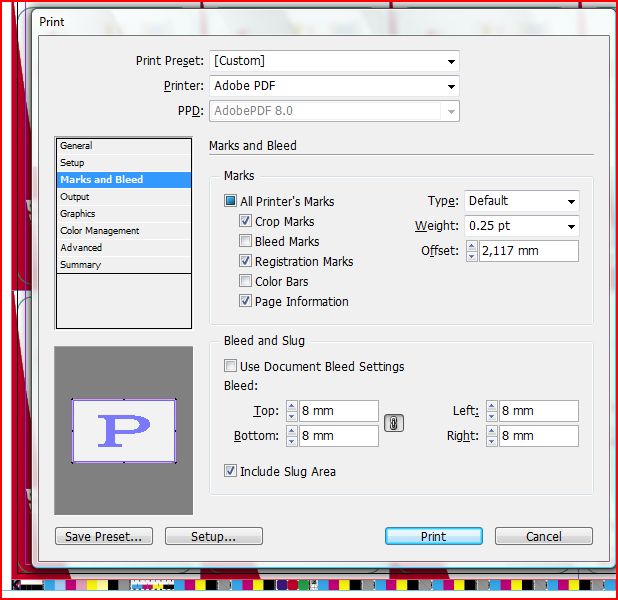Uncheck Crop Marks checkbox

click(245, 220)
